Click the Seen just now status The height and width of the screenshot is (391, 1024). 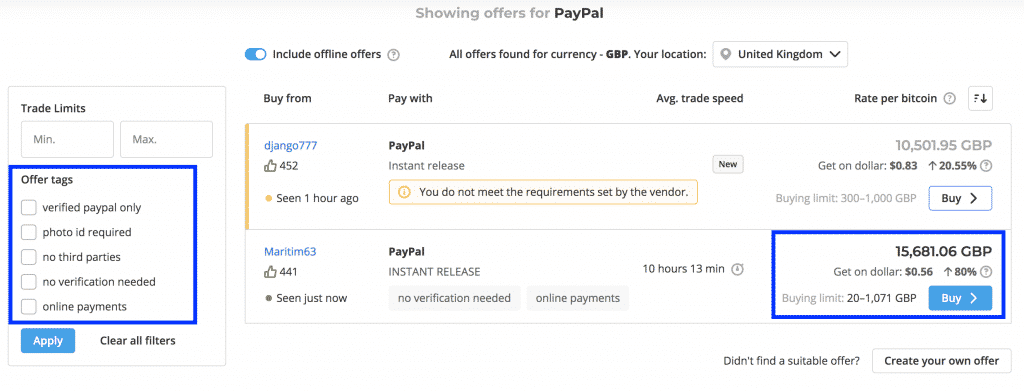coord(306,298)
